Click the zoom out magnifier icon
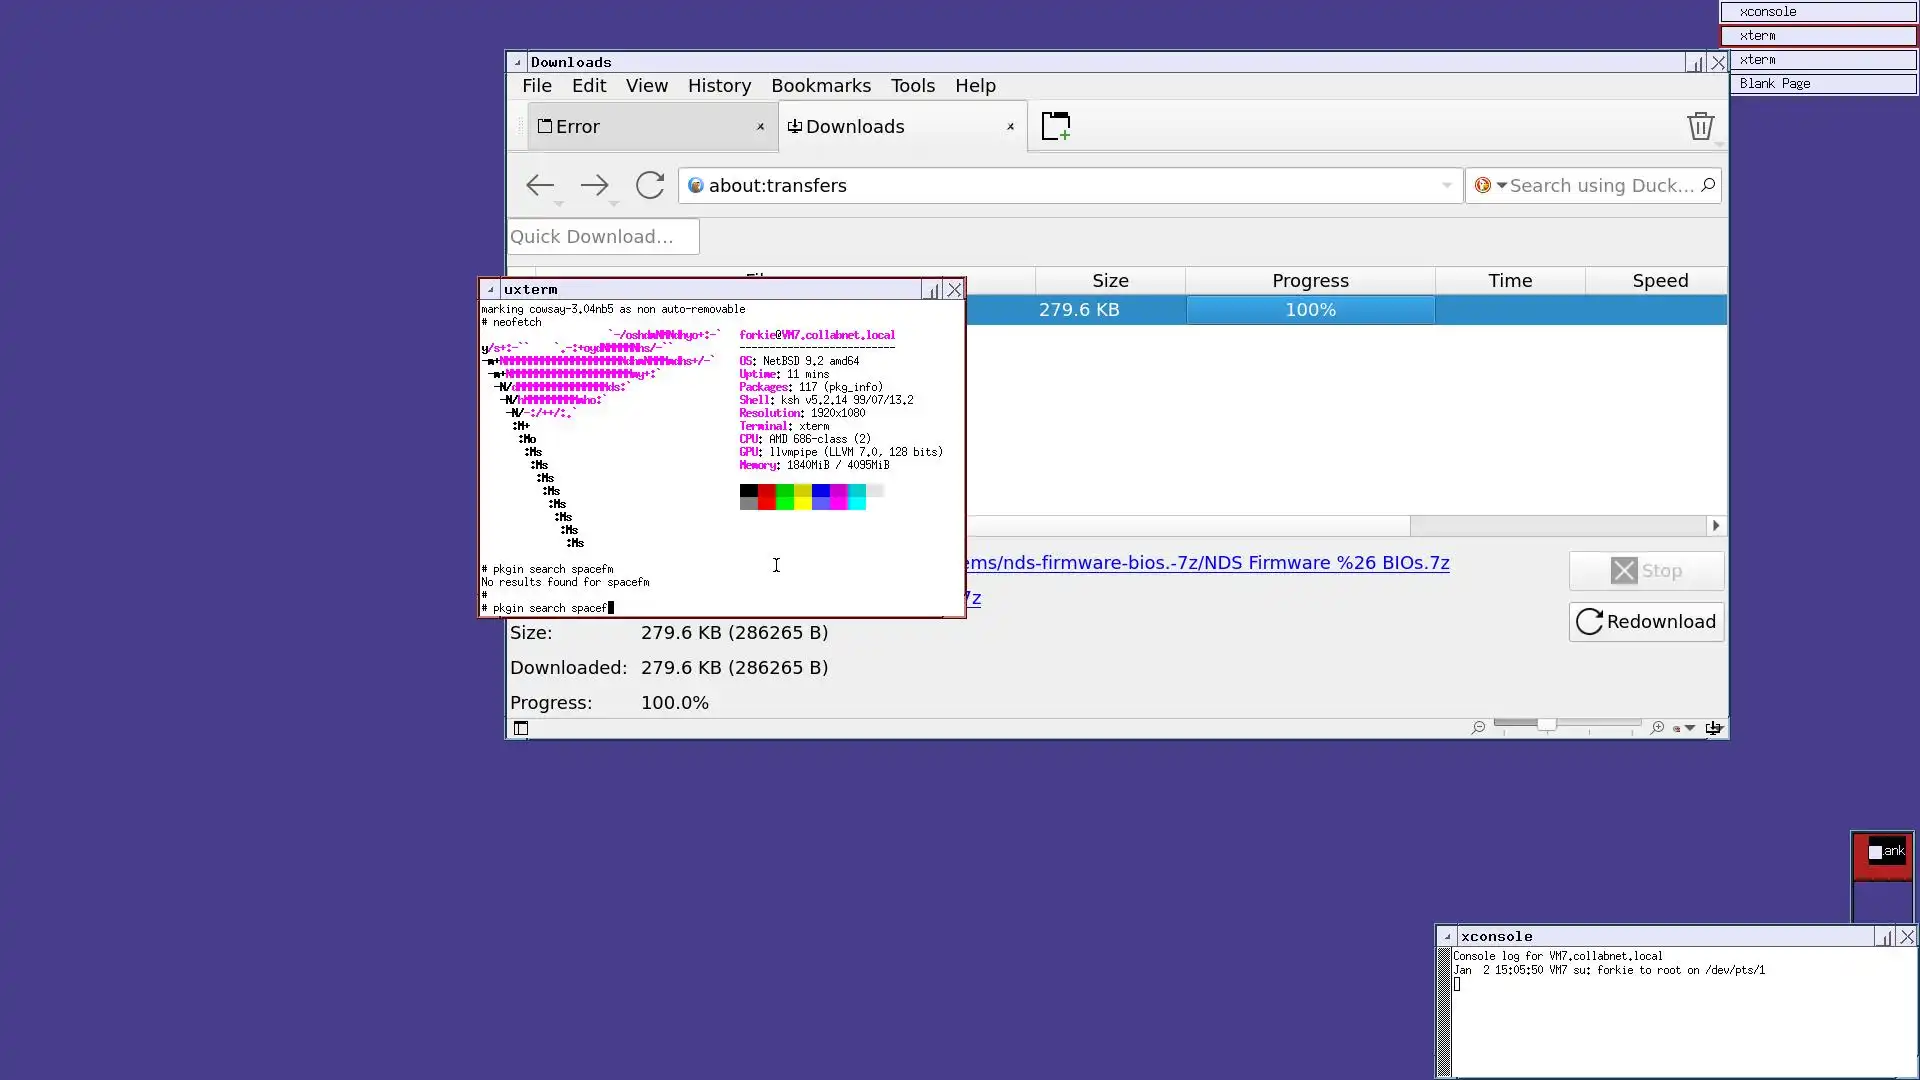The width and height of the screenshot is (1920, 1080). pos(1478,728)
